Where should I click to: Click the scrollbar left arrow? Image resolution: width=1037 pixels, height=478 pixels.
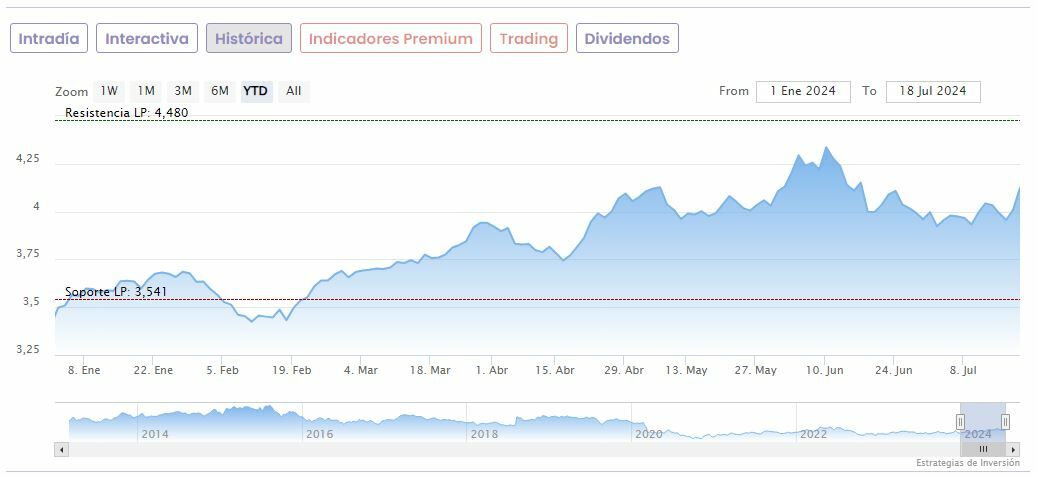click(x=62, y=450)
